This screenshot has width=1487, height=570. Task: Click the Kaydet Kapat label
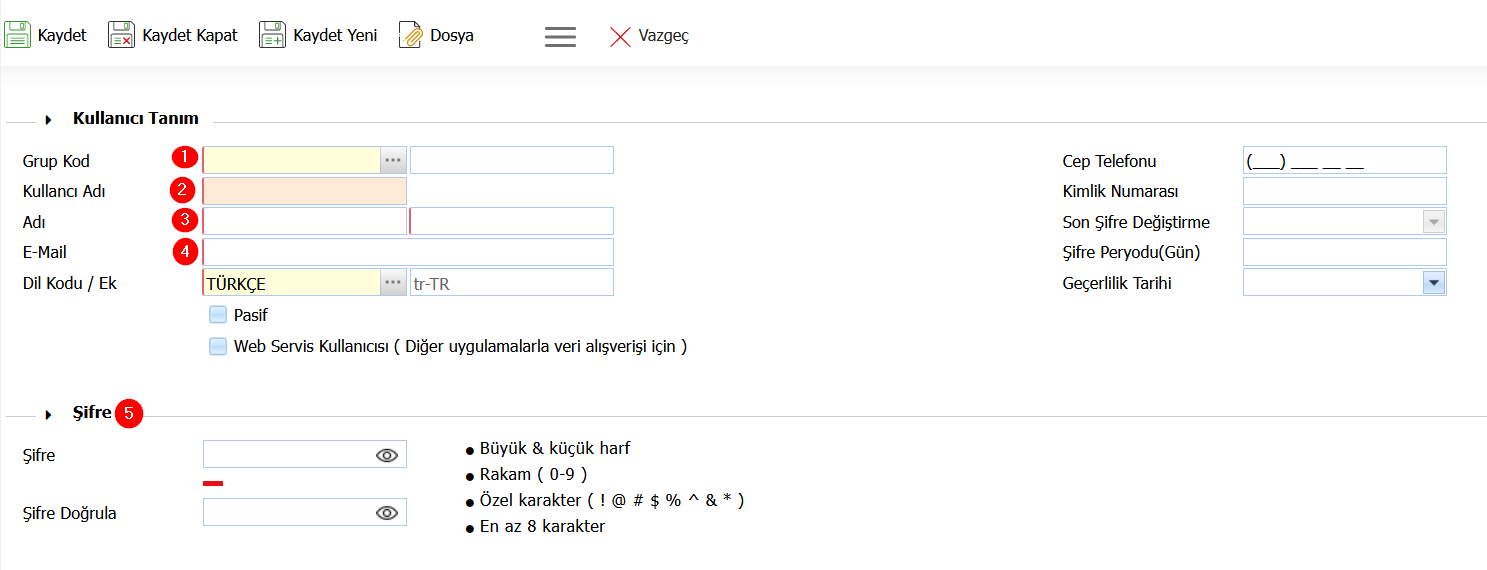coord(190,36)
